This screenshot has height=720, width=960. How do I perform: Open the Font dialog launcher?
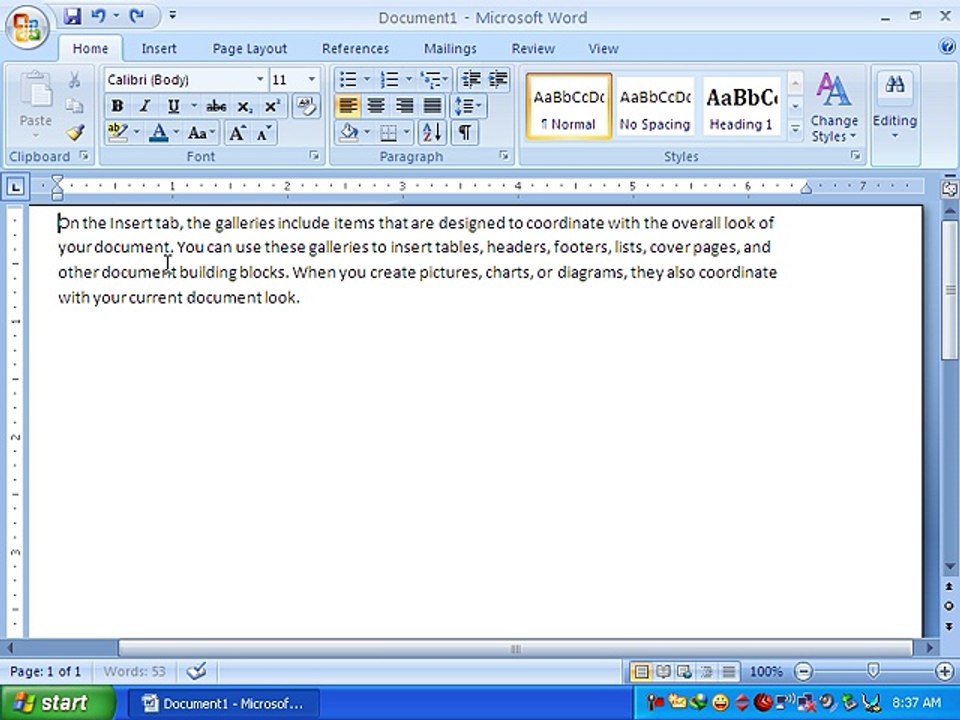pos(315,156)
